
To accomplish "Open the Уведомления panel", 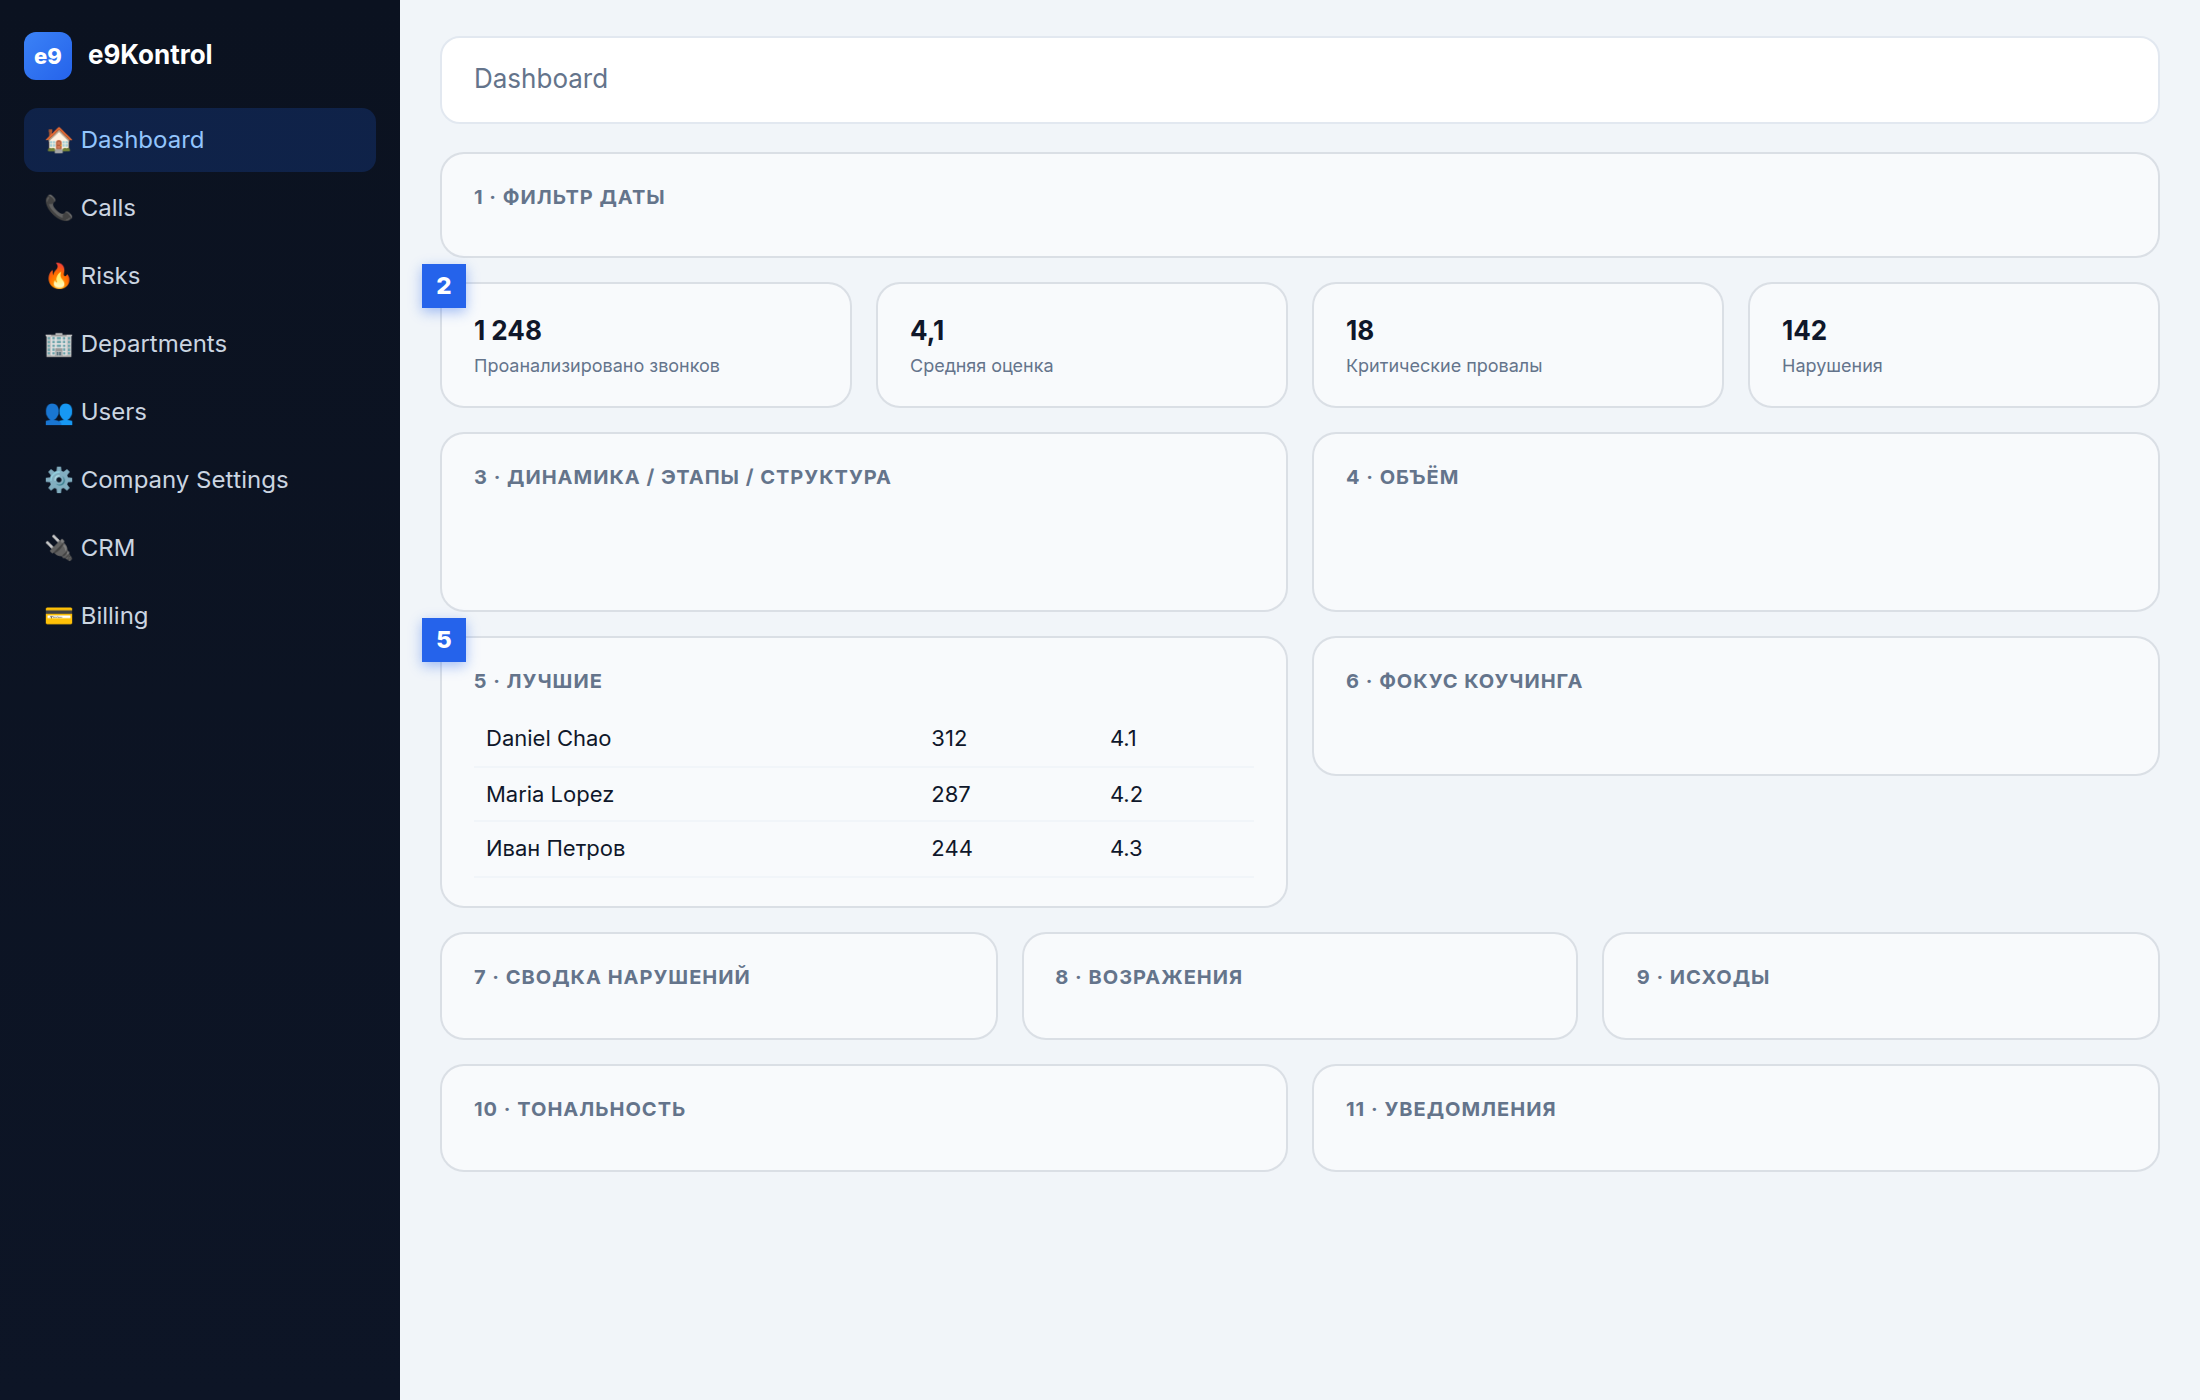I will pos(1736,1118).
